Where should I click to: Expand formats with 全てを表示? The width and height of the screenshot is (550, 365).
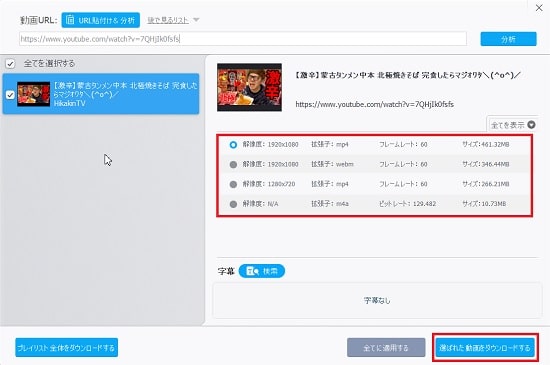[x=512, y=124]
